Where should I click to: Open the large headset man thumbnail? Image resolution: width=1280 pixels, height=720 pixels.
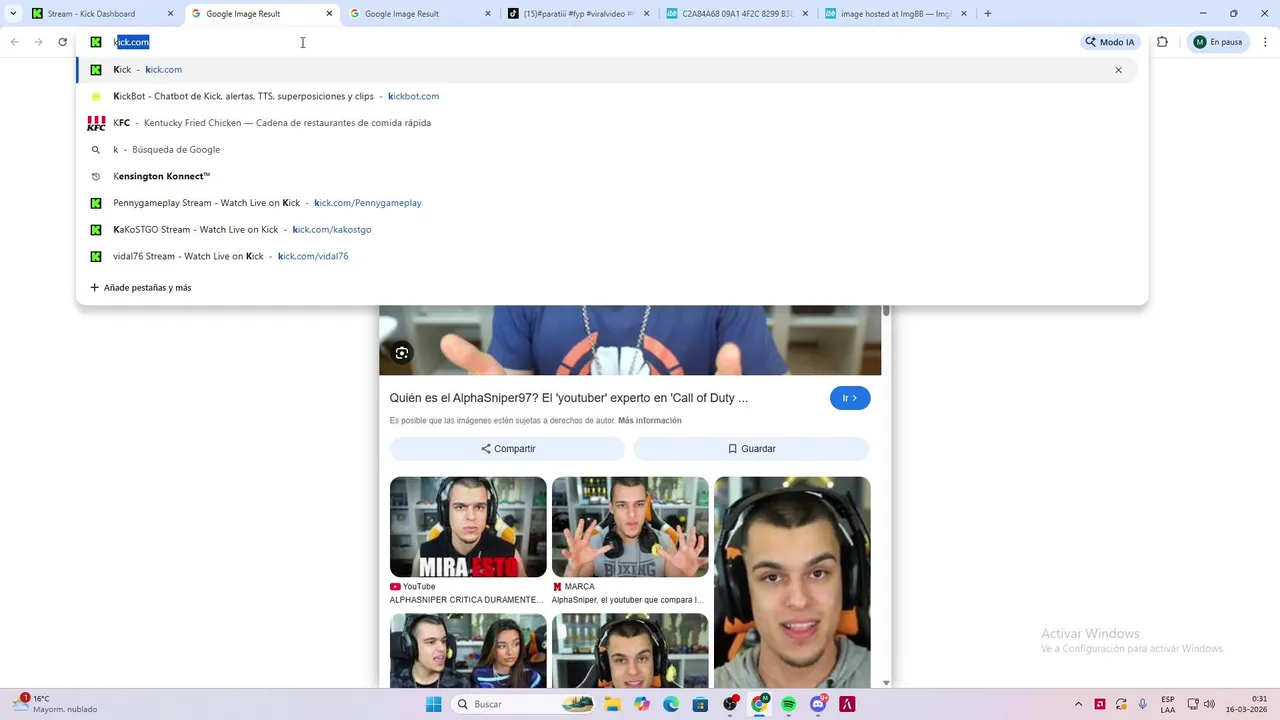[x=792, y=582]
